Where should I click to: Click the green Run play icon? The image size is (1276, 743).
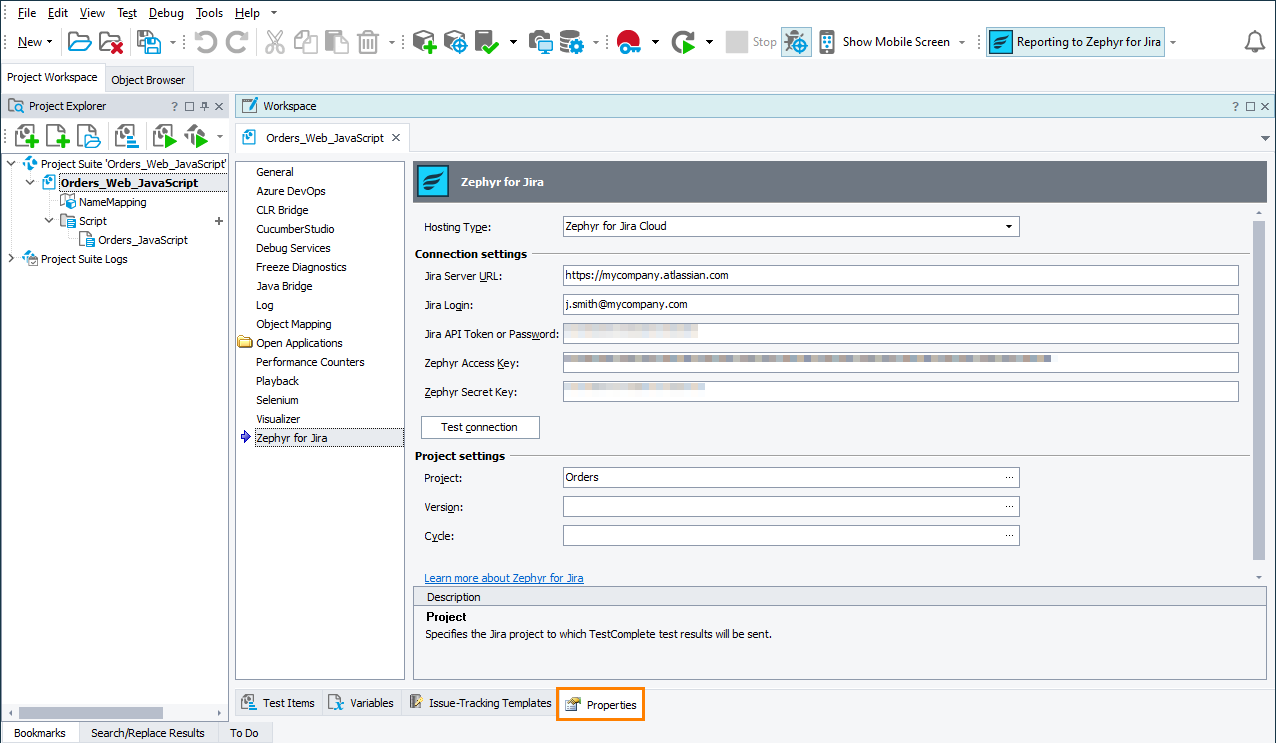coord(683,42)
